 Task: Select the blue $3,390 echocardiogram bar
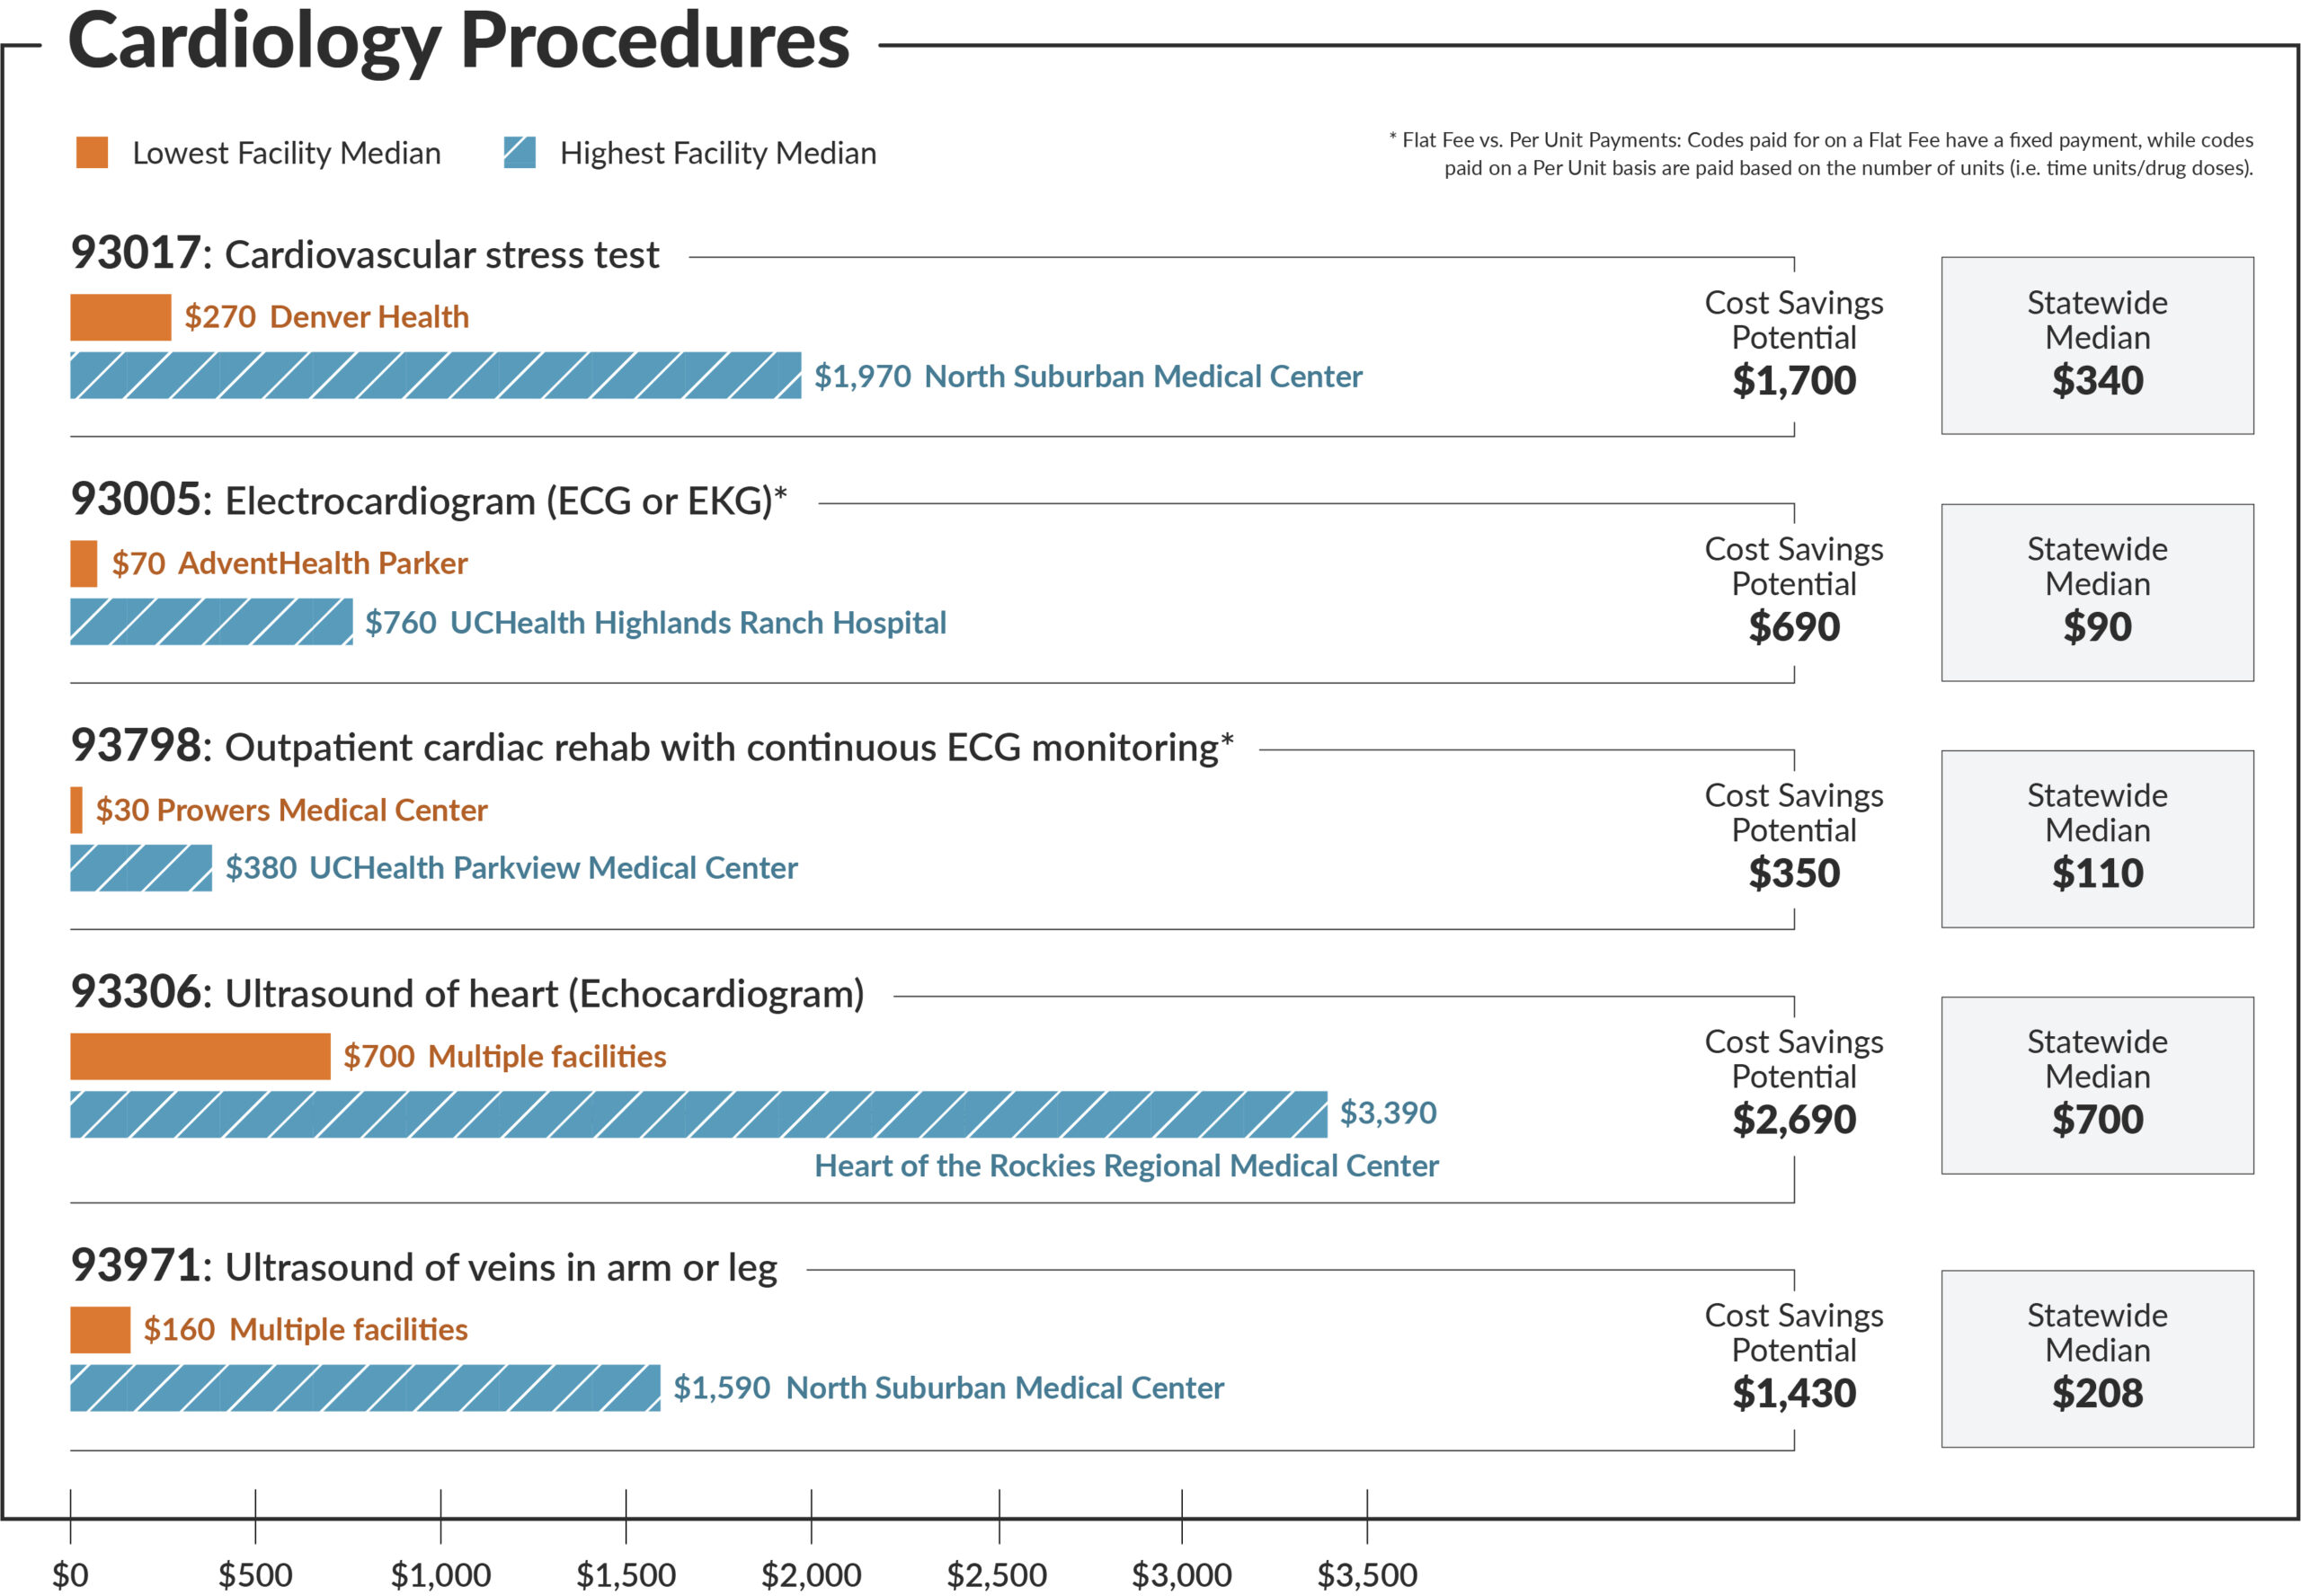click(698, 1114)
